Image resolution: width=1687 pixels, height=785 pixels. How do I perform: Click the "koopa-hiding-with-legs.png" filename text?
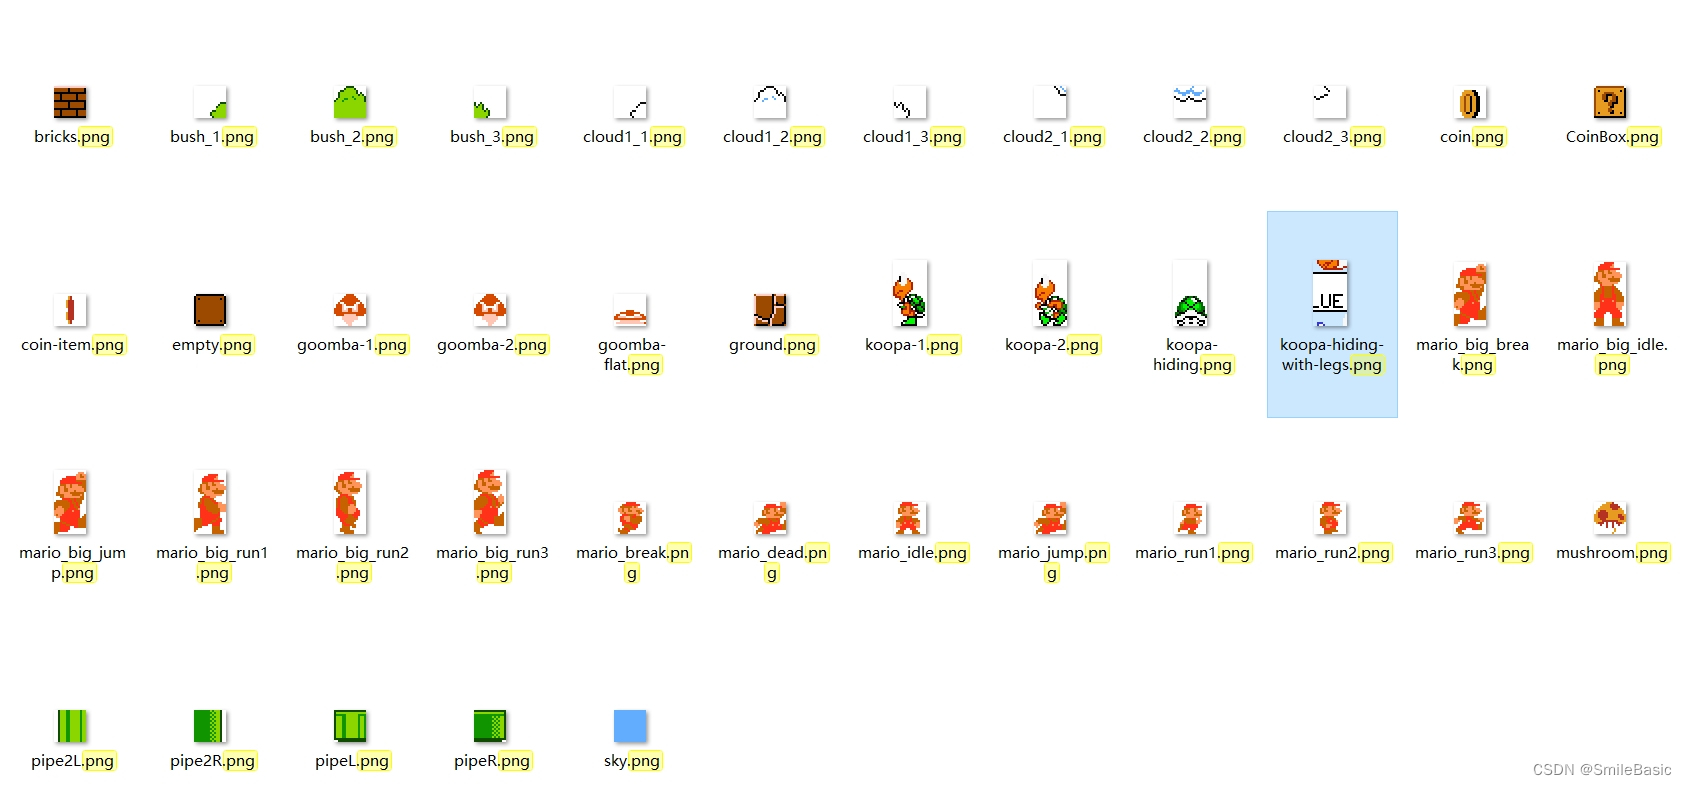pos(1332,355)
